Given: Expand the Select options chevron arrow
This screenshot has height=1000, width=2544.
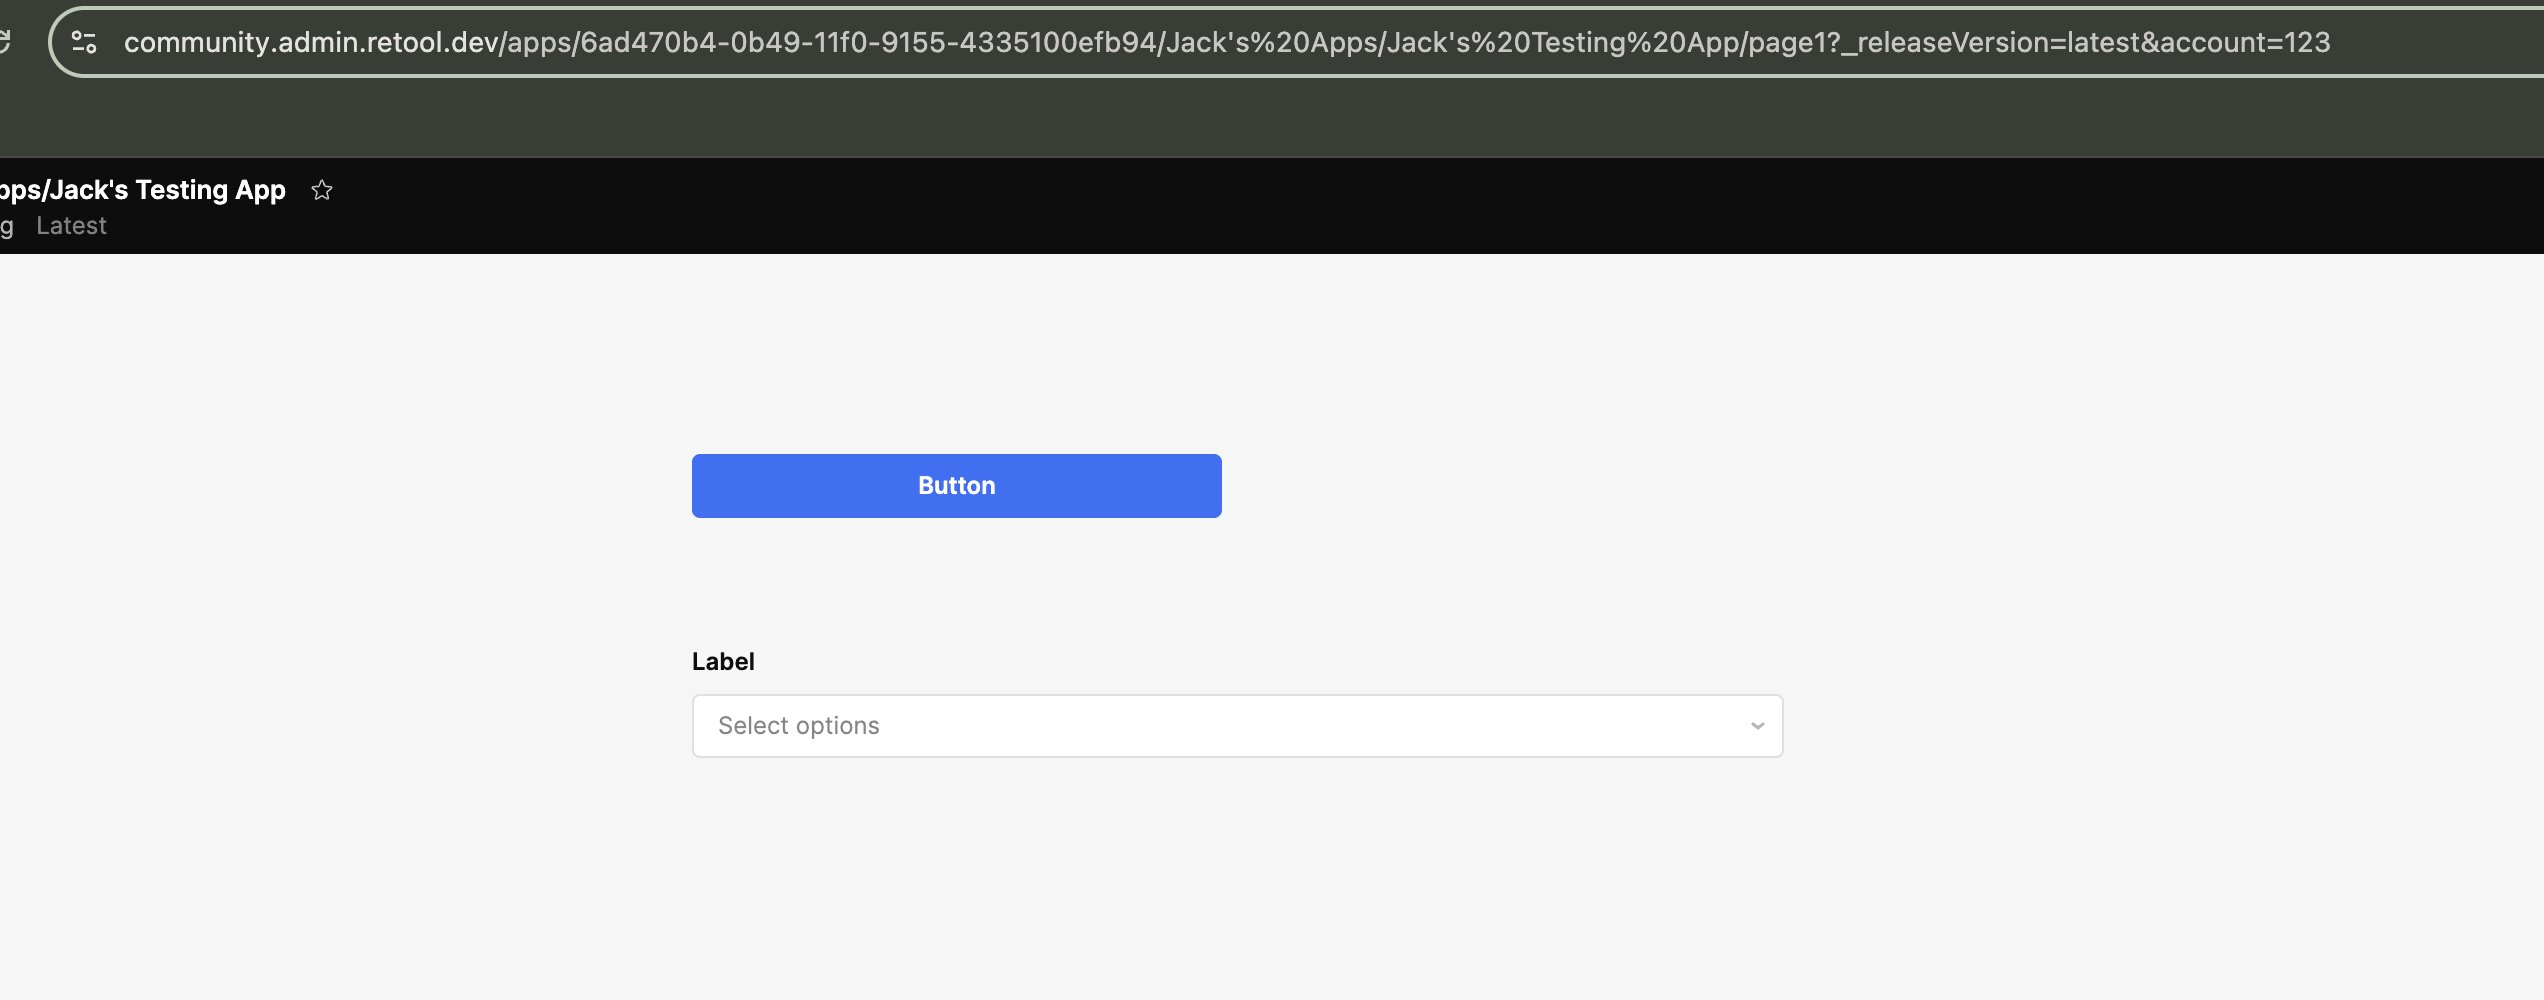Looking at the screenshot, I should coord(1757,726).
